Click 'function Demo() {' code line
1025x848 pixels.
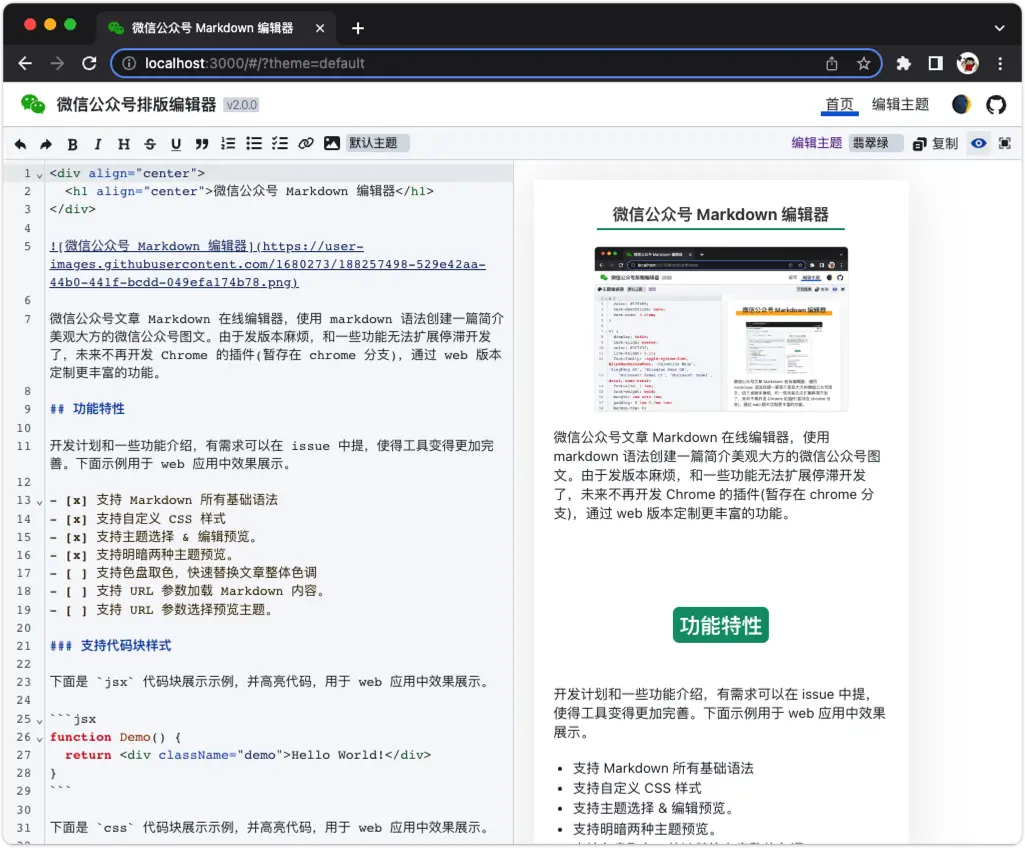(x=115, y=737)
